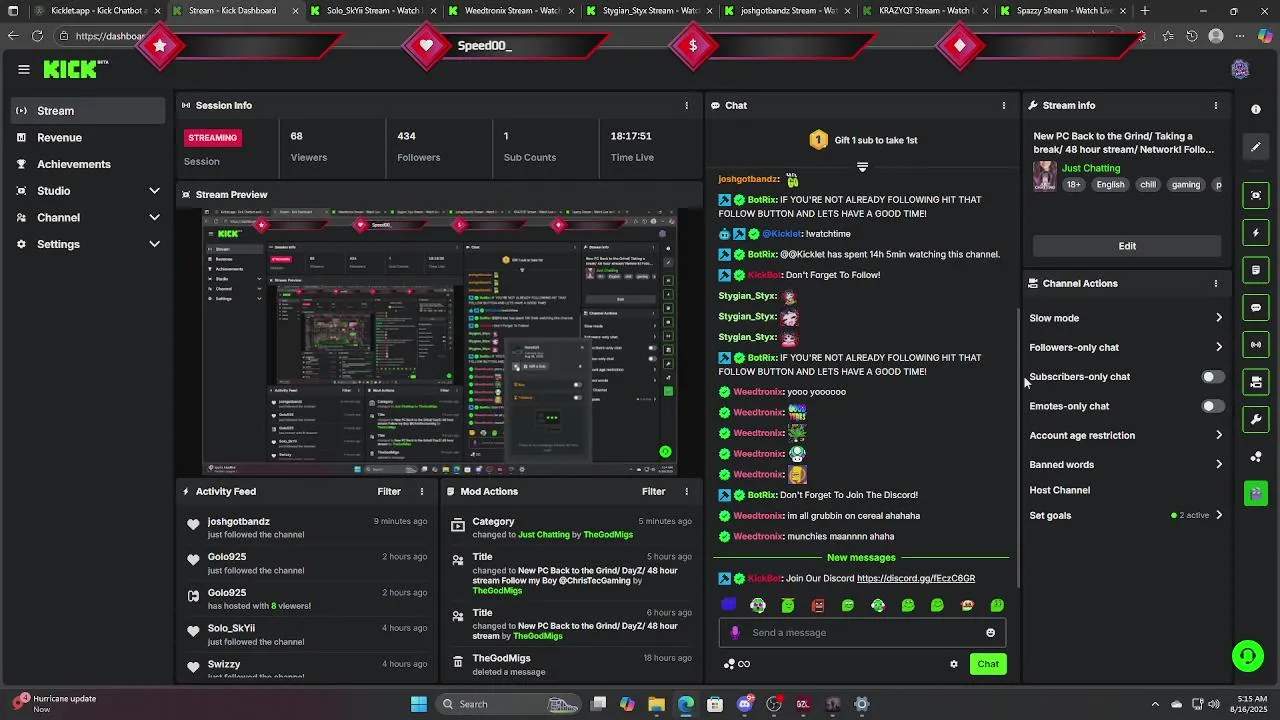Open Session Info options menu (three dots)
This screenshot has width=1280, height=720.
point(686,105)
